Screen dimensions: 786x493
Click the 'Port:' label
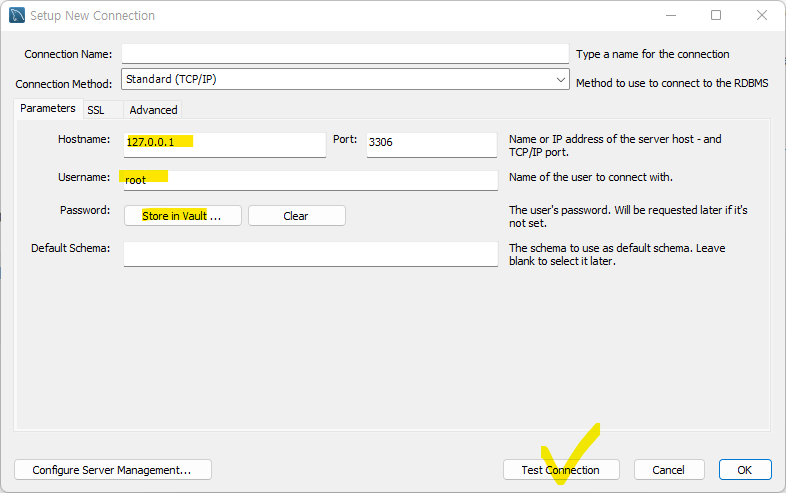click(345, 139)
